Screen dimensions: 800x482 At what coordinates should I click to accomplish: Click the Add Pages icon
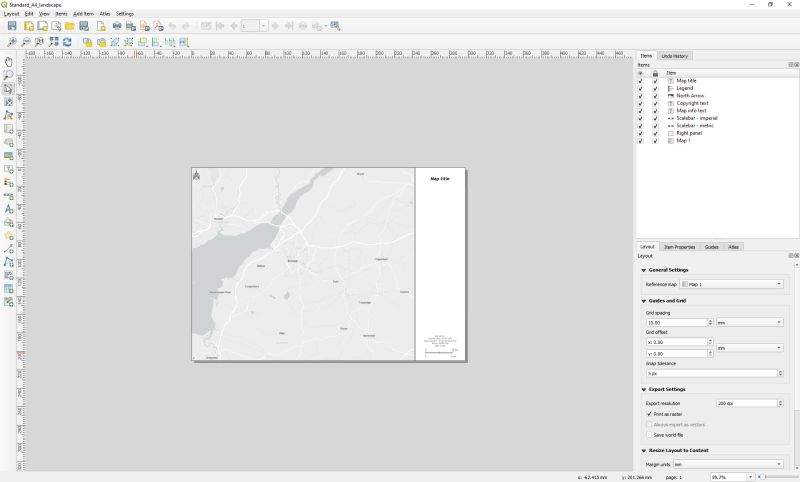point(101,26)
